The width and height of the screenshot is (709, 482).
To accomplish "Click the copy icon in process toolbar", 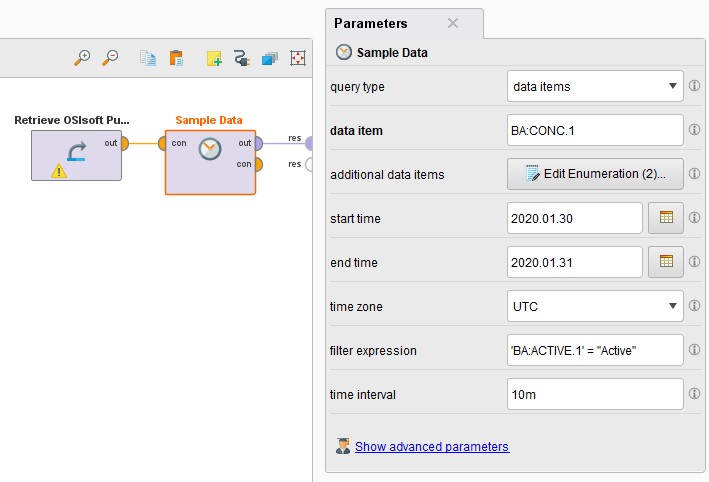I will tap(148, 58).
